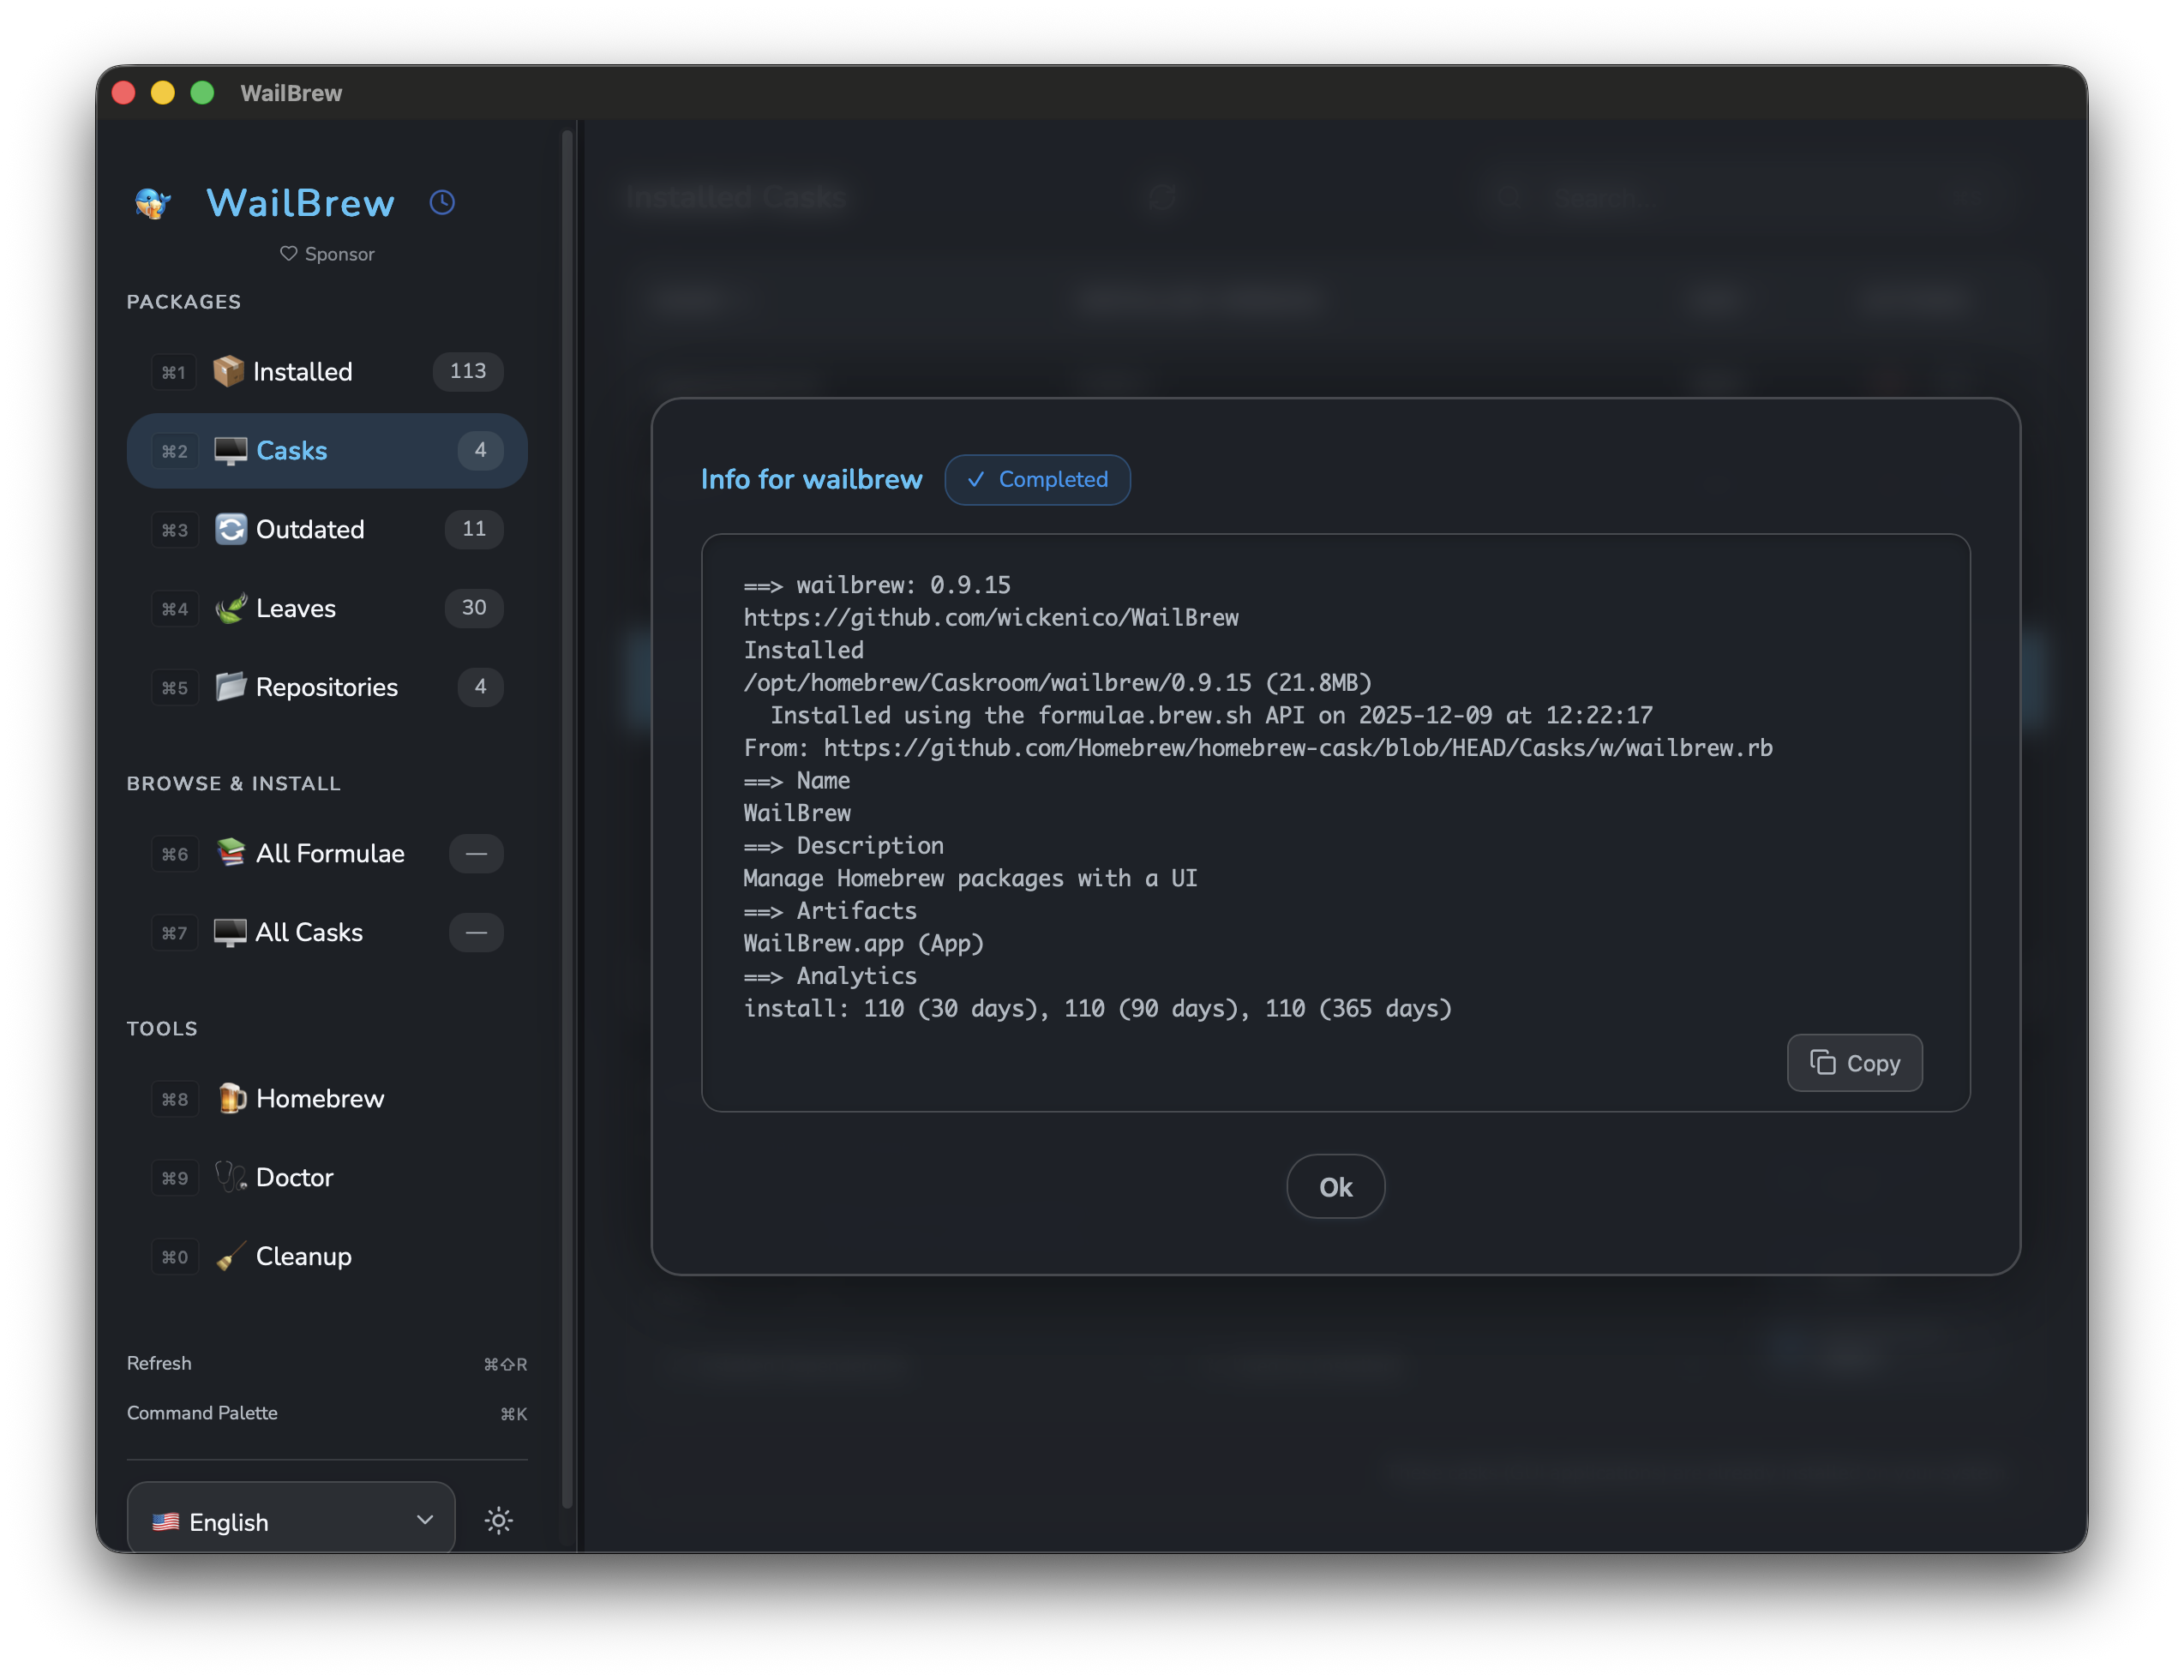Viewport: 2184px width, 1680px height.
Task: Switch to the Casks tab in Packages
Action: tap(291, 450)
